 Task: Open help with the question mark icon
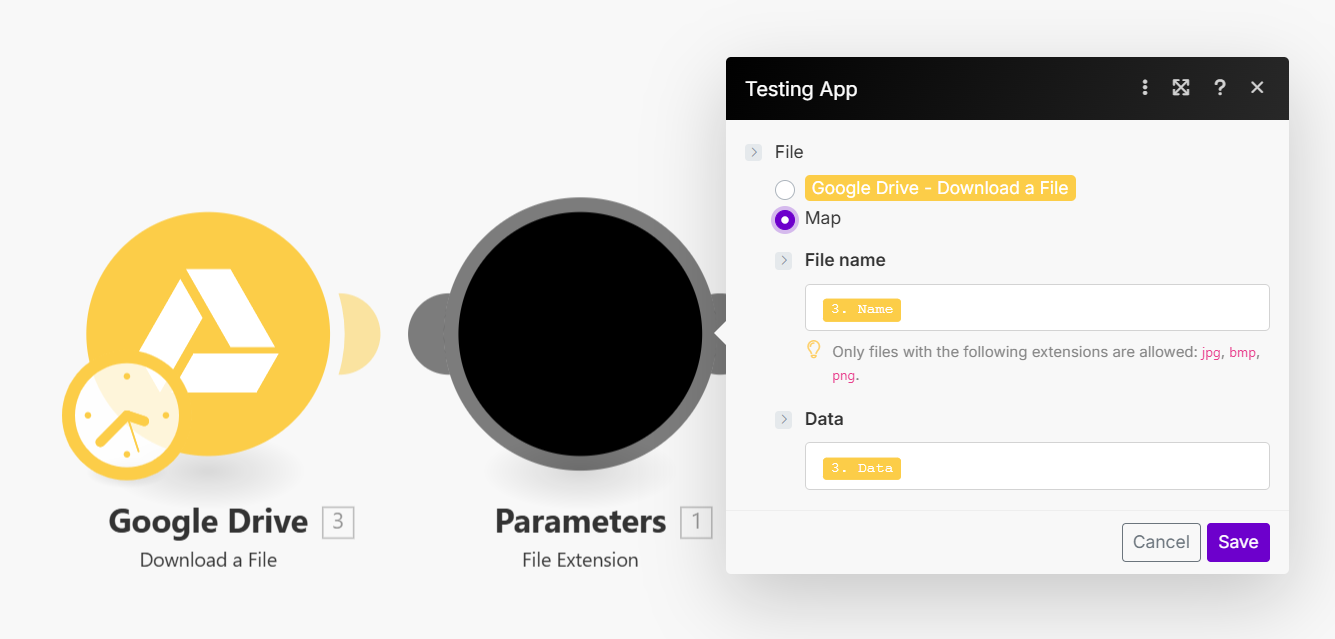pos(1219,88)
